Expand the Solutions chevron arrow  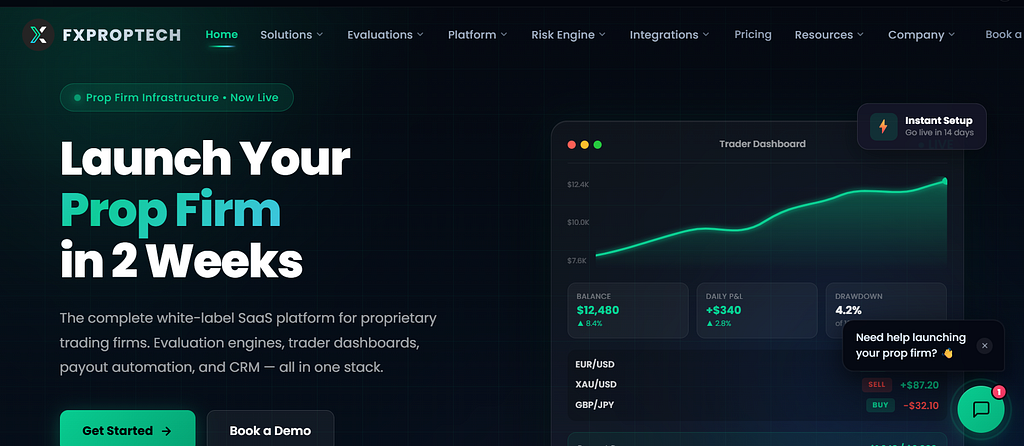320,35
